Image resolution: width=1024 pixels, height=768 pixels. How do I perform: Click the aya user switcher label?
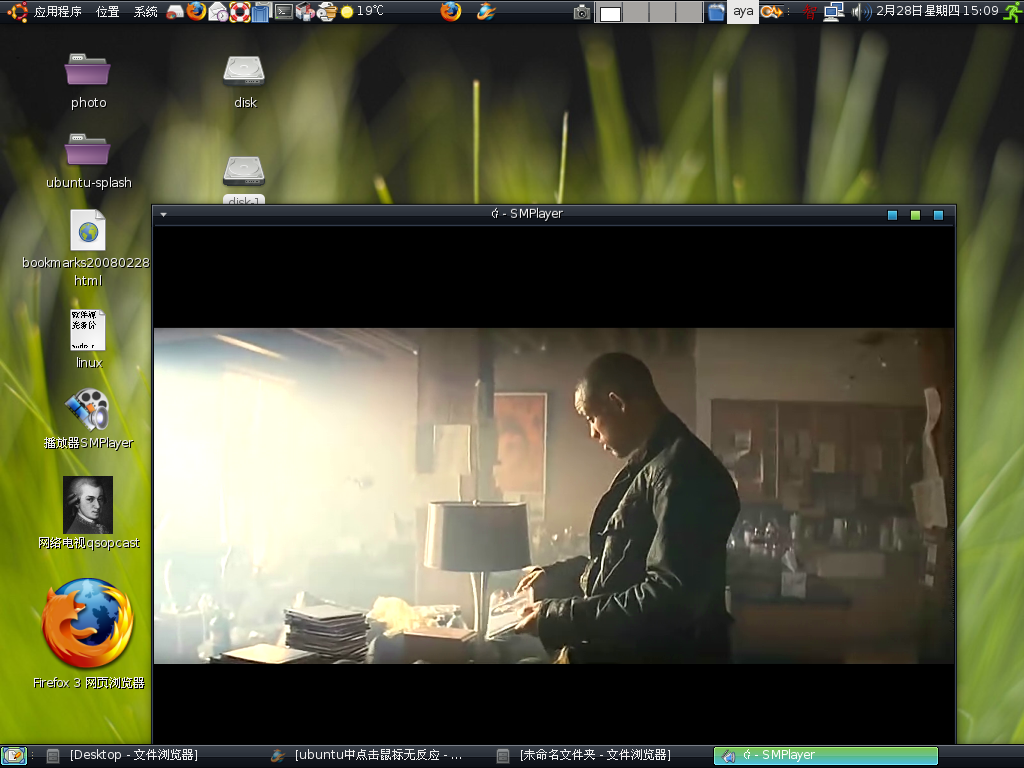[x=743, y=11]
